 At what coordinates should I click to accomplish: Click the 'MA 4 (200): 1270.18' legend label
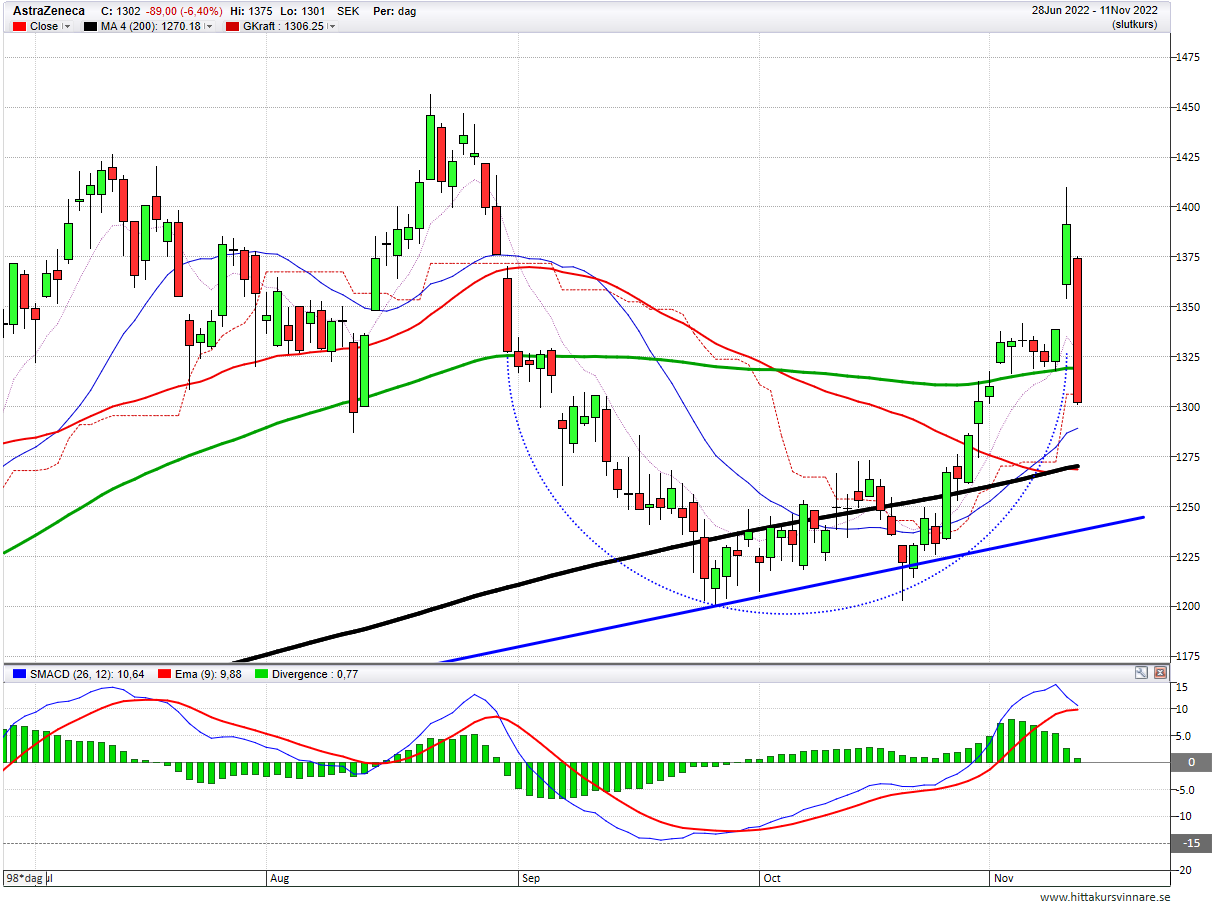[150, 27]
